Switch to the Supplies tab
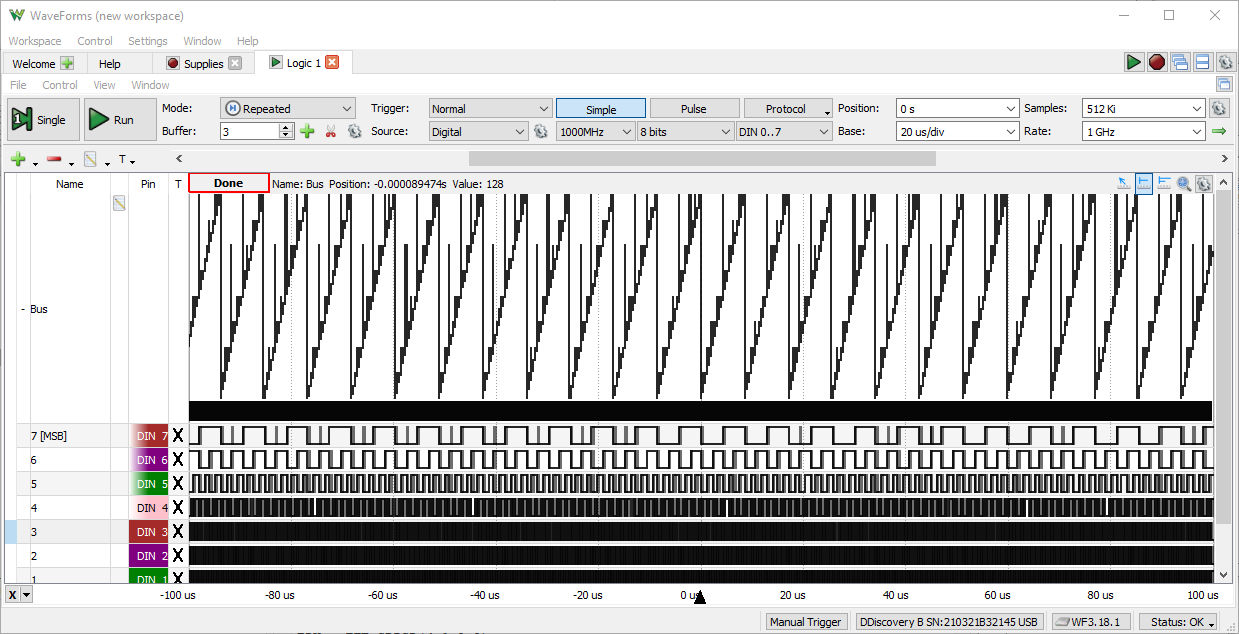 [x=203, y=63]
